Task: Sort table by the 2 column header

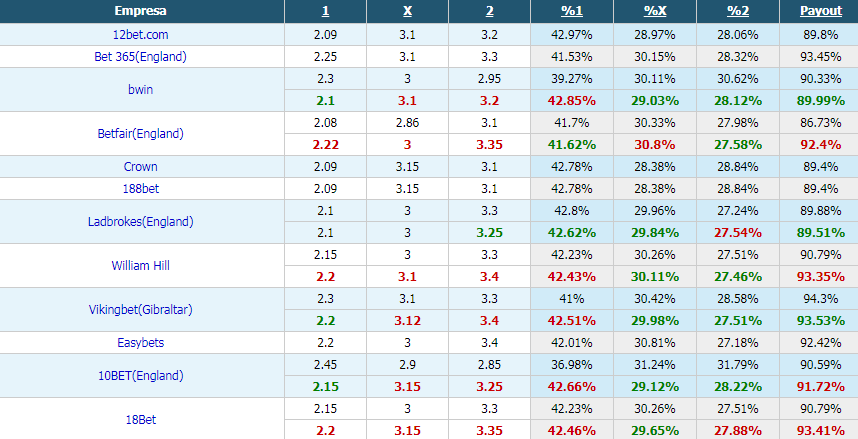Action: 490,11
